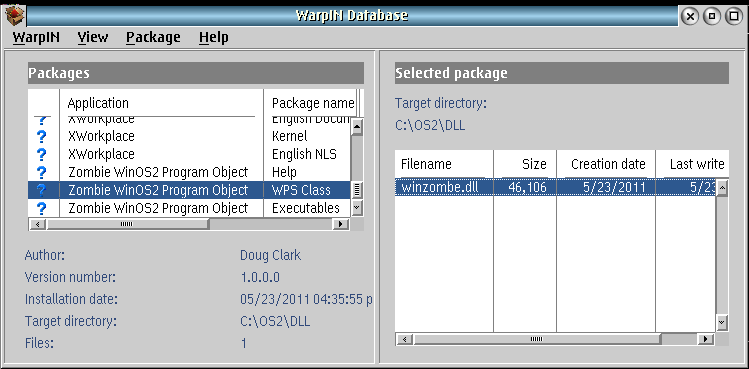
Task: Open the WarpIN menu
Action: point(36,37)
